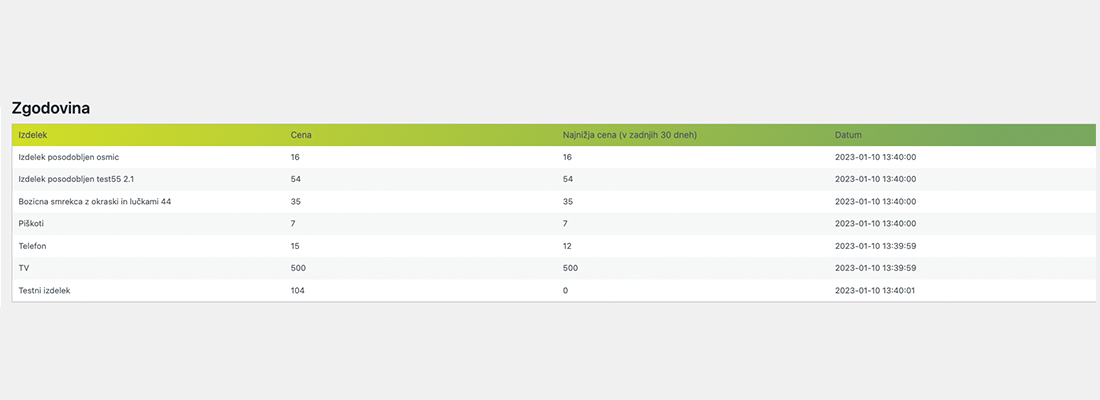Click lowest price 0 for Testni izdelek
Image resolution: width=1100 pixels, height=400 pixels.
tap(565, 291)
